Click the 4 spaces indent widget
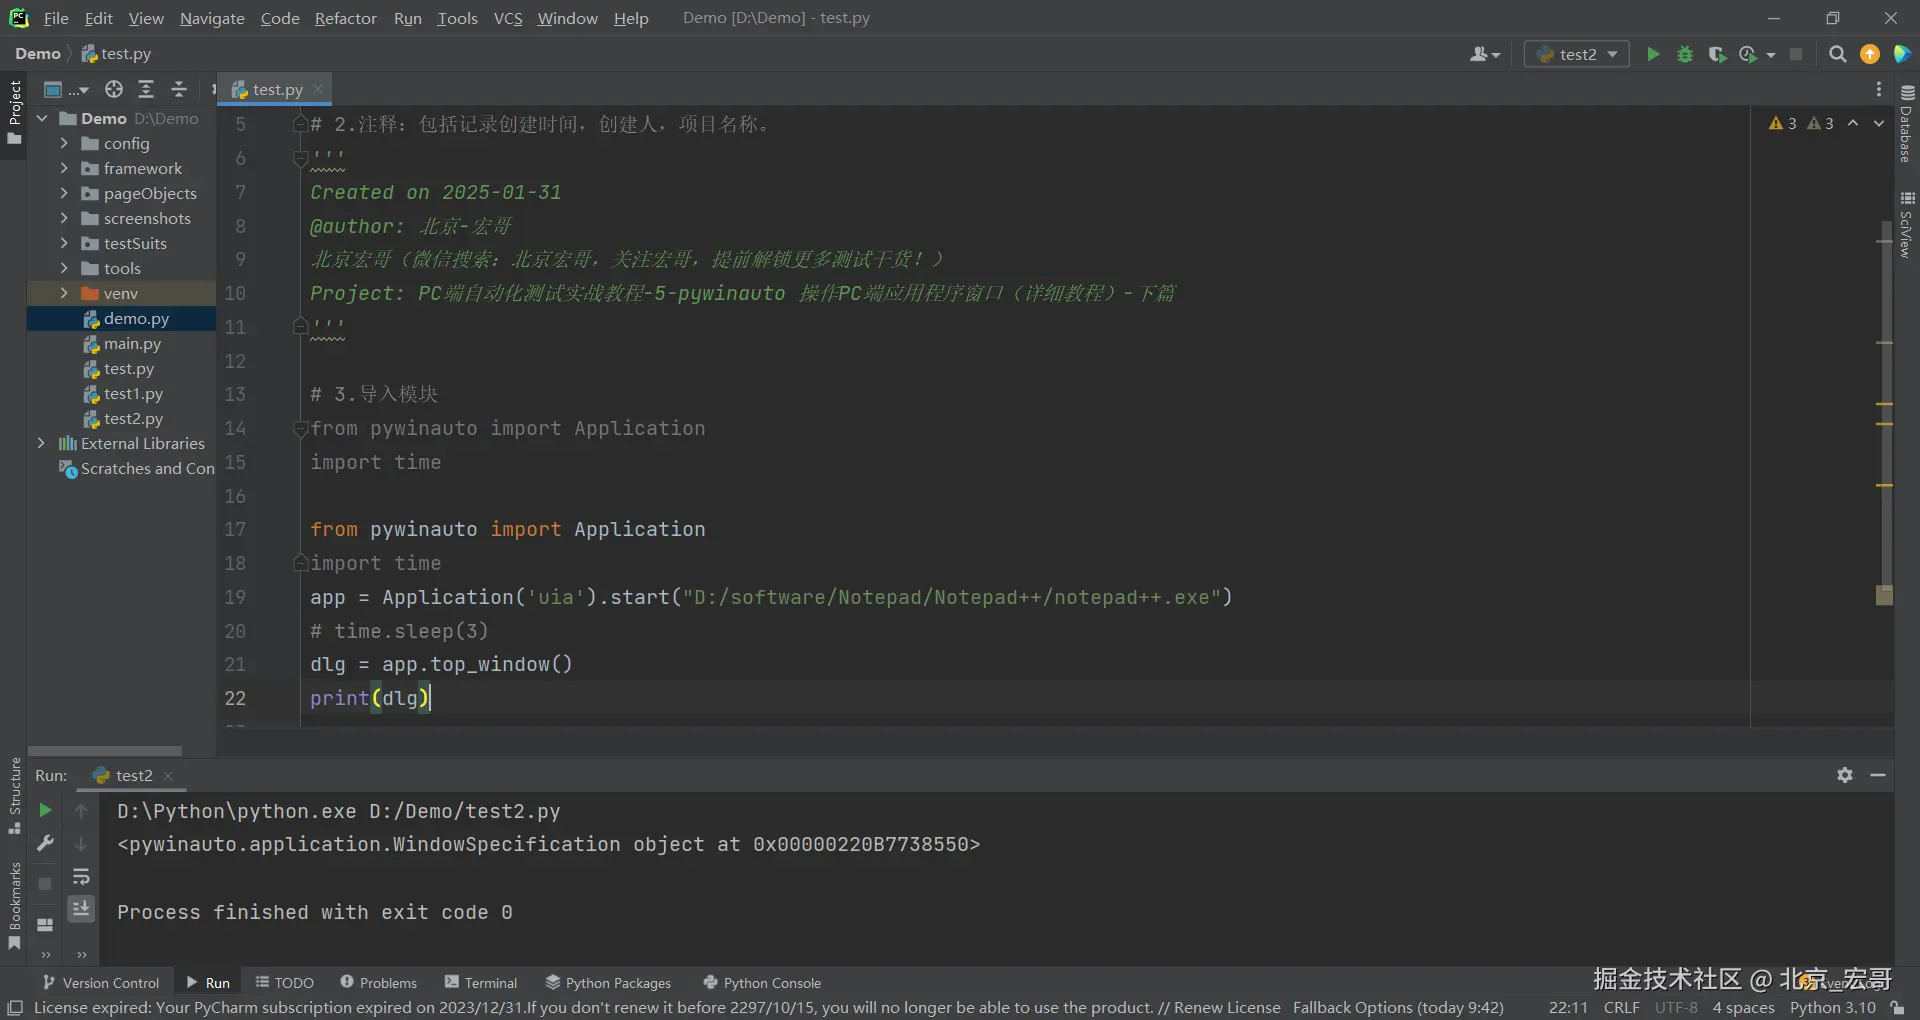 coord(1743,1008)
